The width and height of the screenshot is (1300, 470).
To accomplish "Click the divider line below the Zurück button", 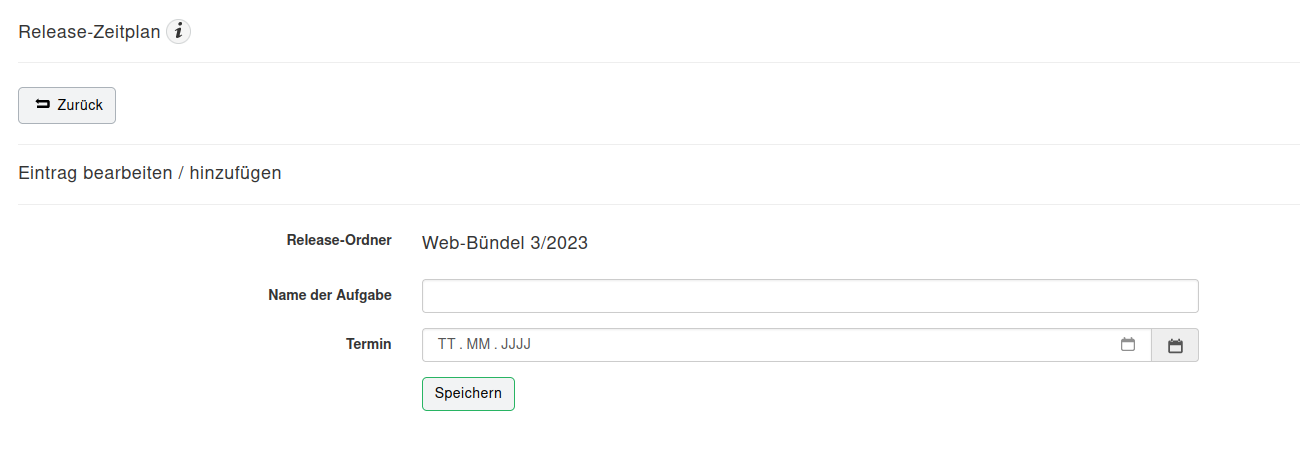I will [659, 144].
